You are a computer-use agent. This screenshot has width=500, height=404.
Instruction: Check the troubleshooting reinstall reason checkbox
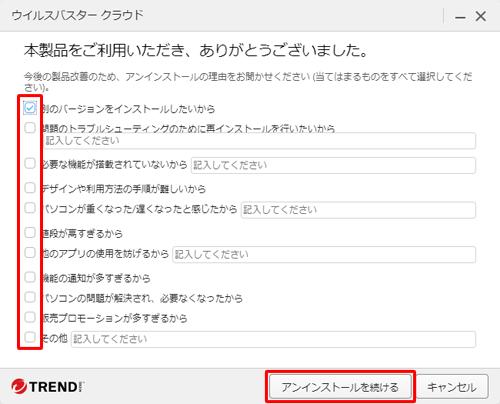[x=30, y=128]
